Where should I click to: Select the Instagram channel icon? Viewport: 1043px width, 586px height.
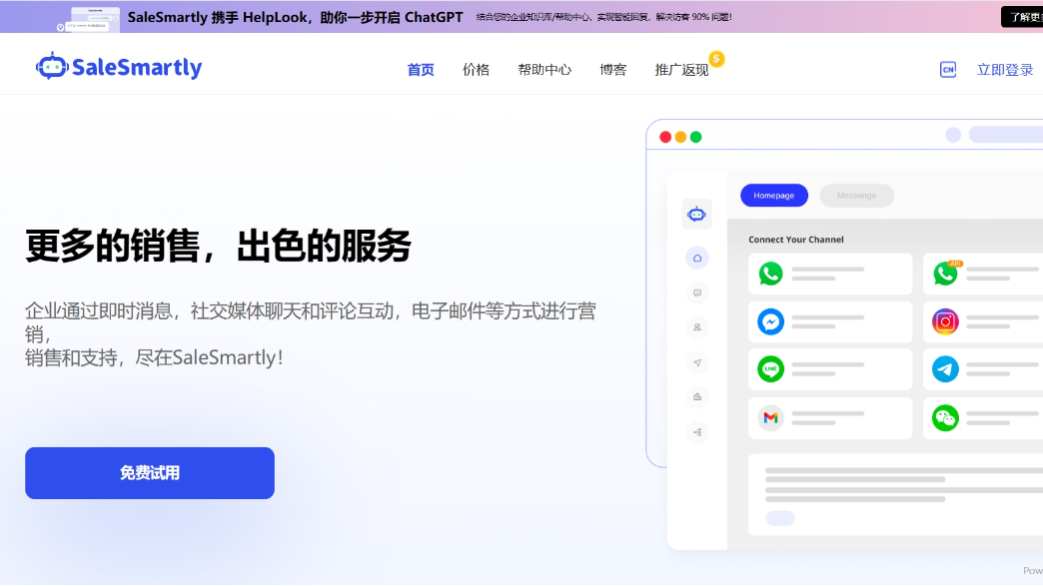(x=944, y=321)
